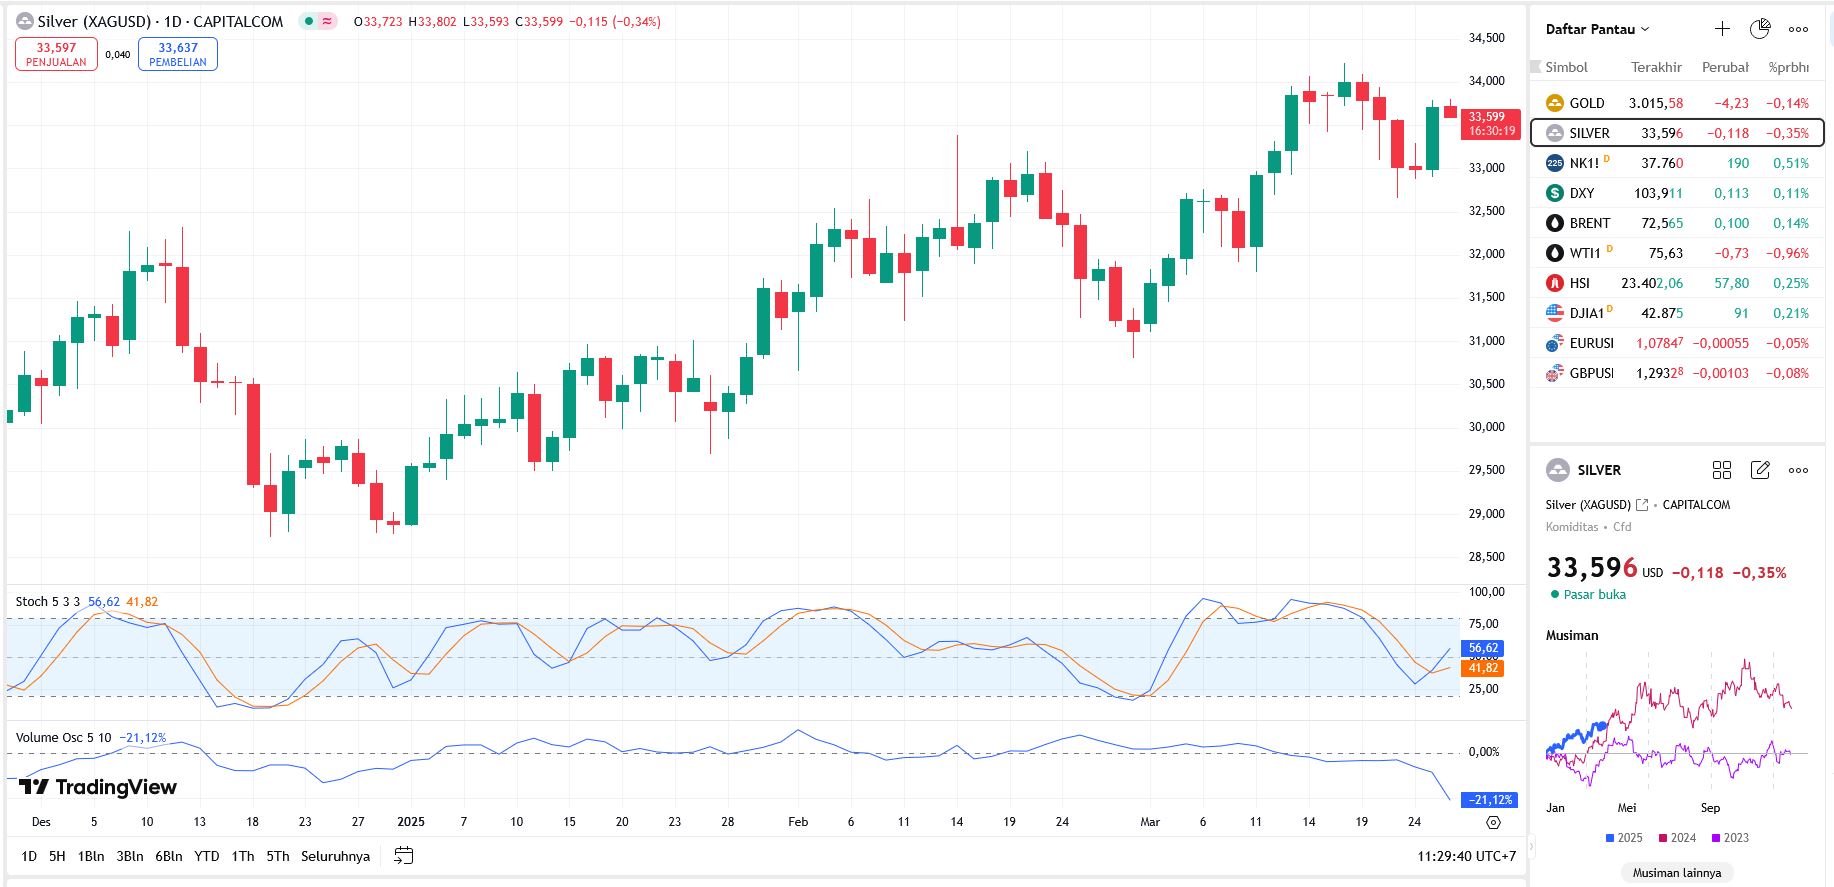The height and width of the screenshot is (887, 1834).
Task: Toggle the 2023 seasonal series legend
Action: (1730, 838)
